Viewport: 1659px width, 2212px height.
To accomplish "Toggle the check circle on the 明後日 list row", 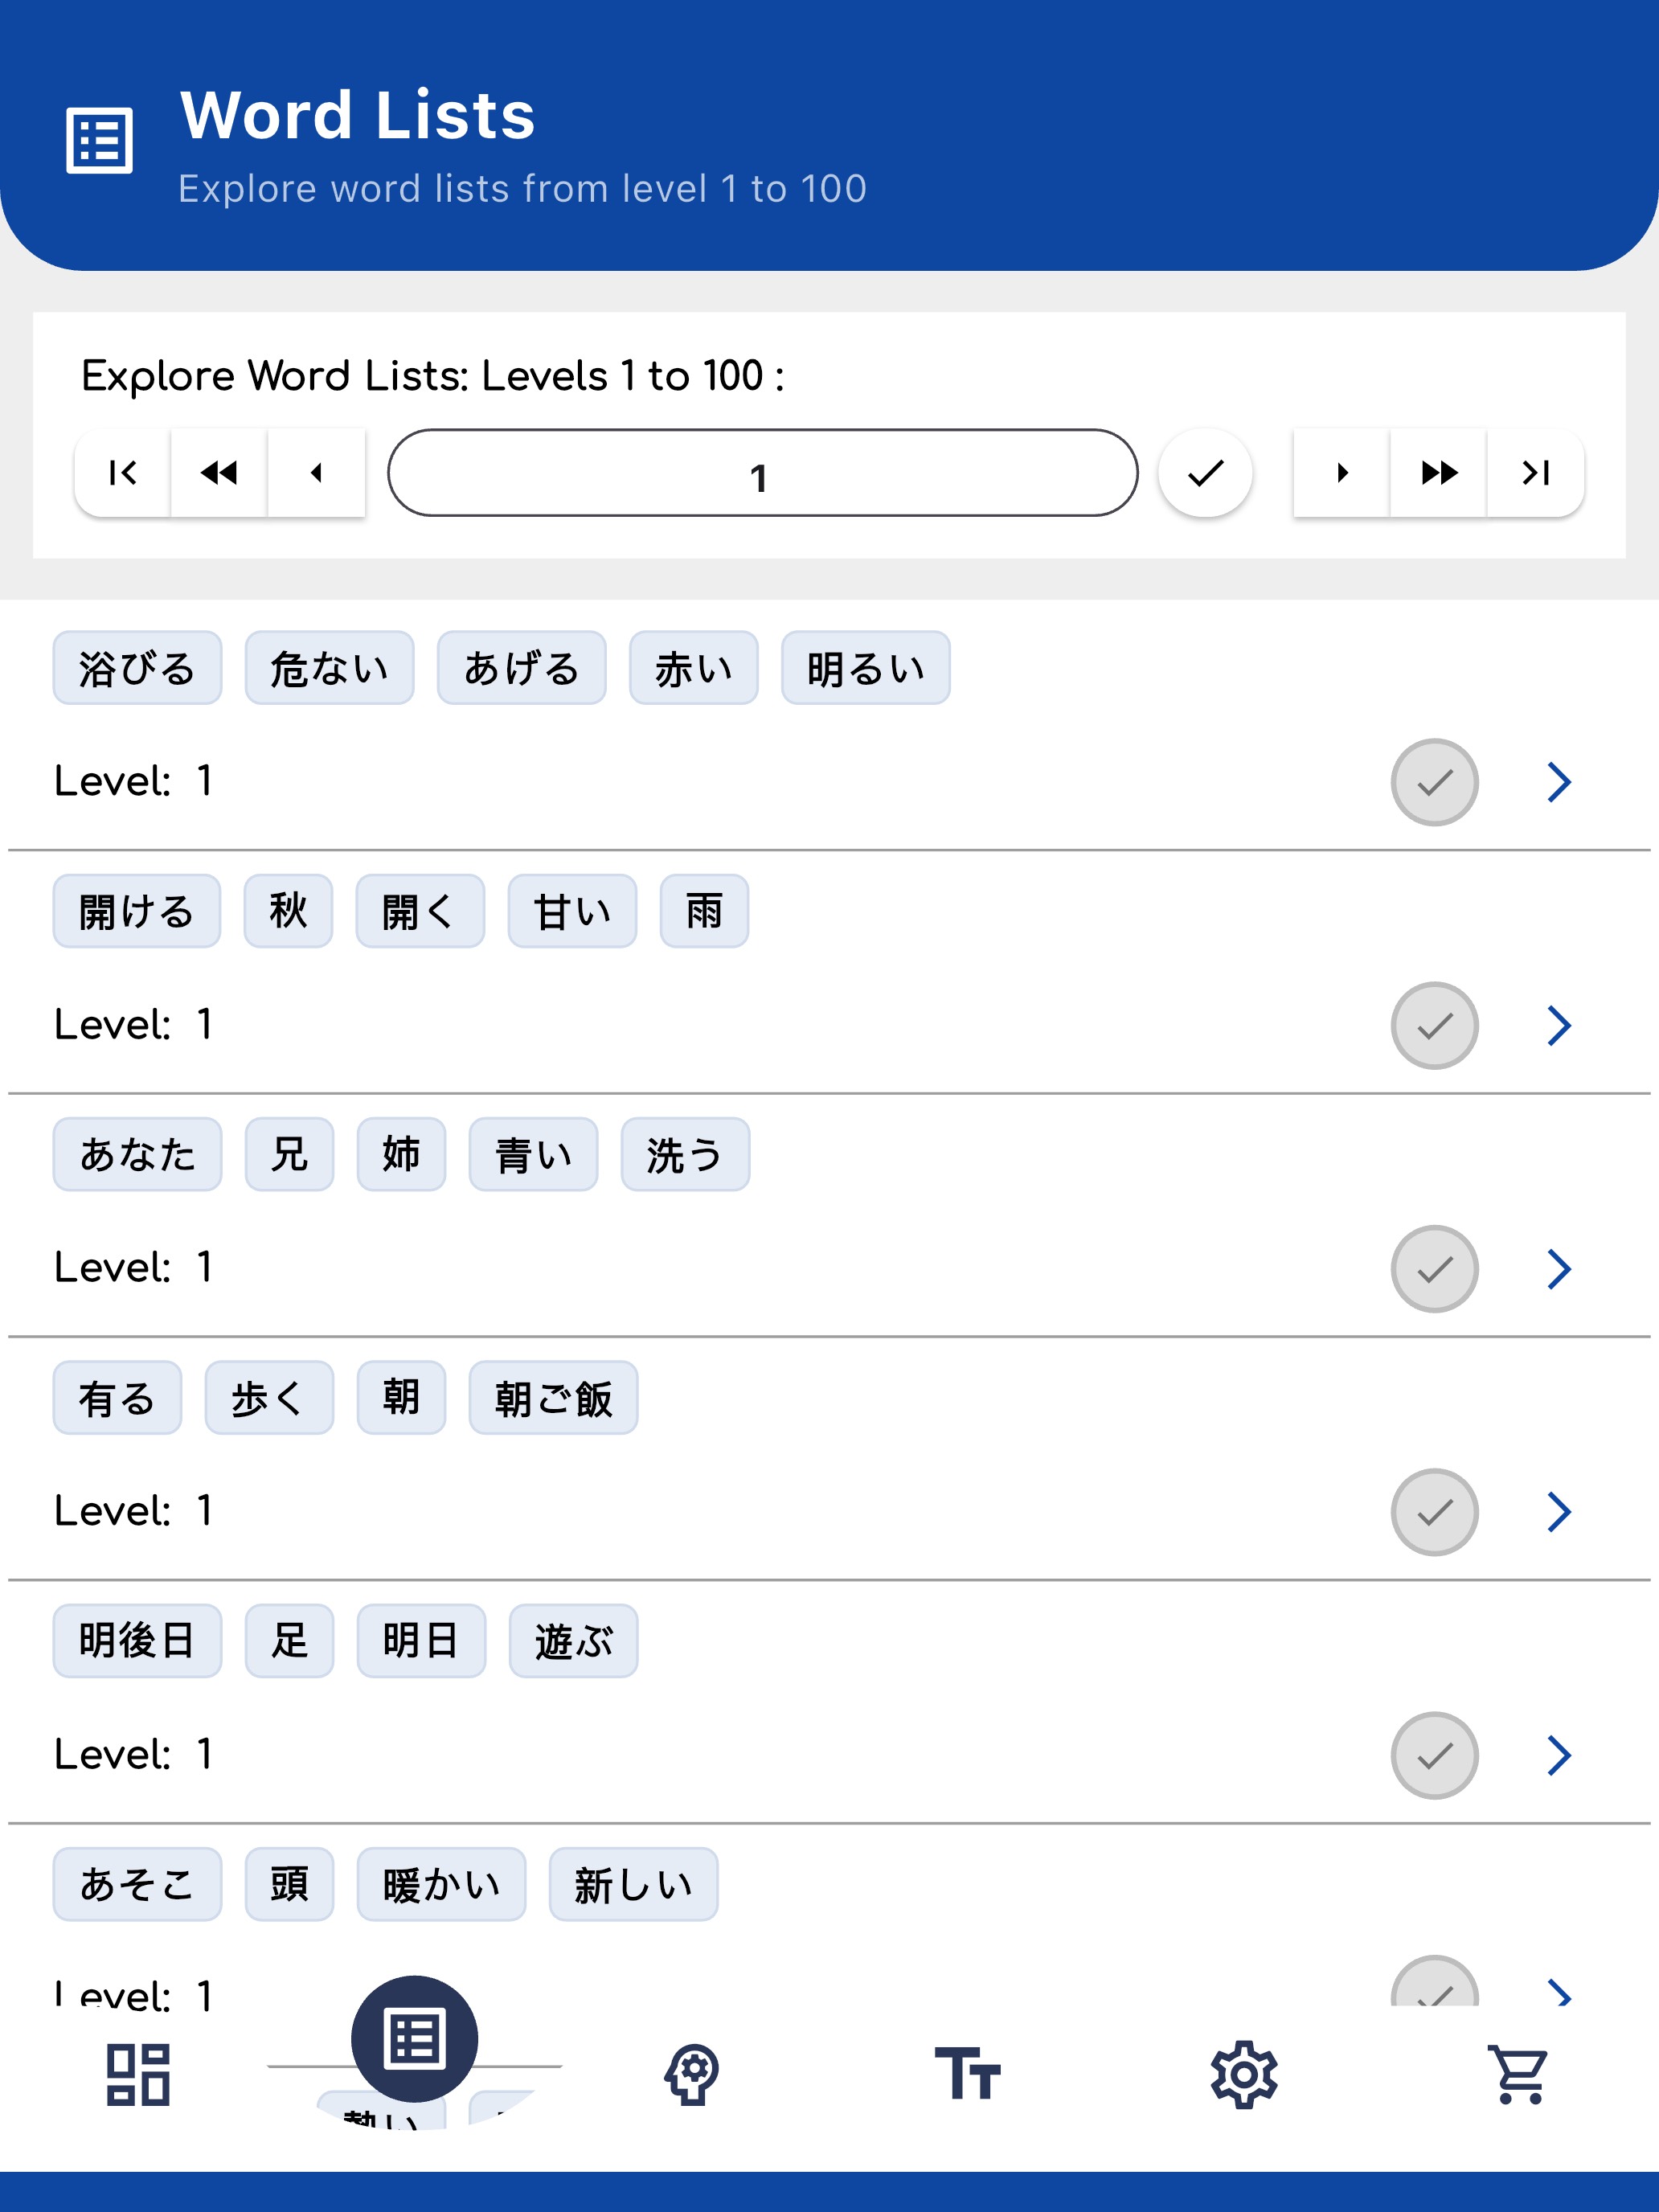I will 1433,1753.
